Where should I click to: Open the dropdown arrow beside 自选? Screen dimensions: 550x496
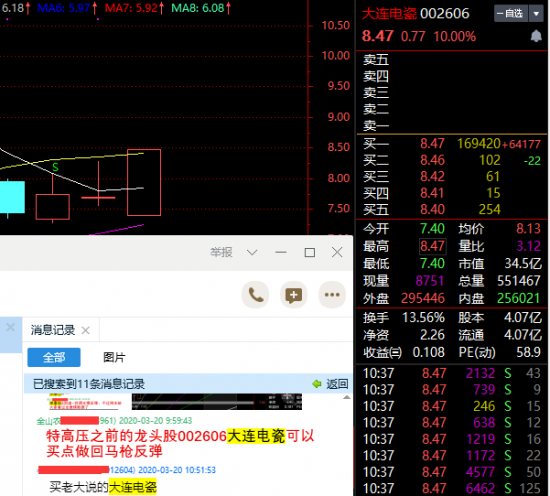536,14
